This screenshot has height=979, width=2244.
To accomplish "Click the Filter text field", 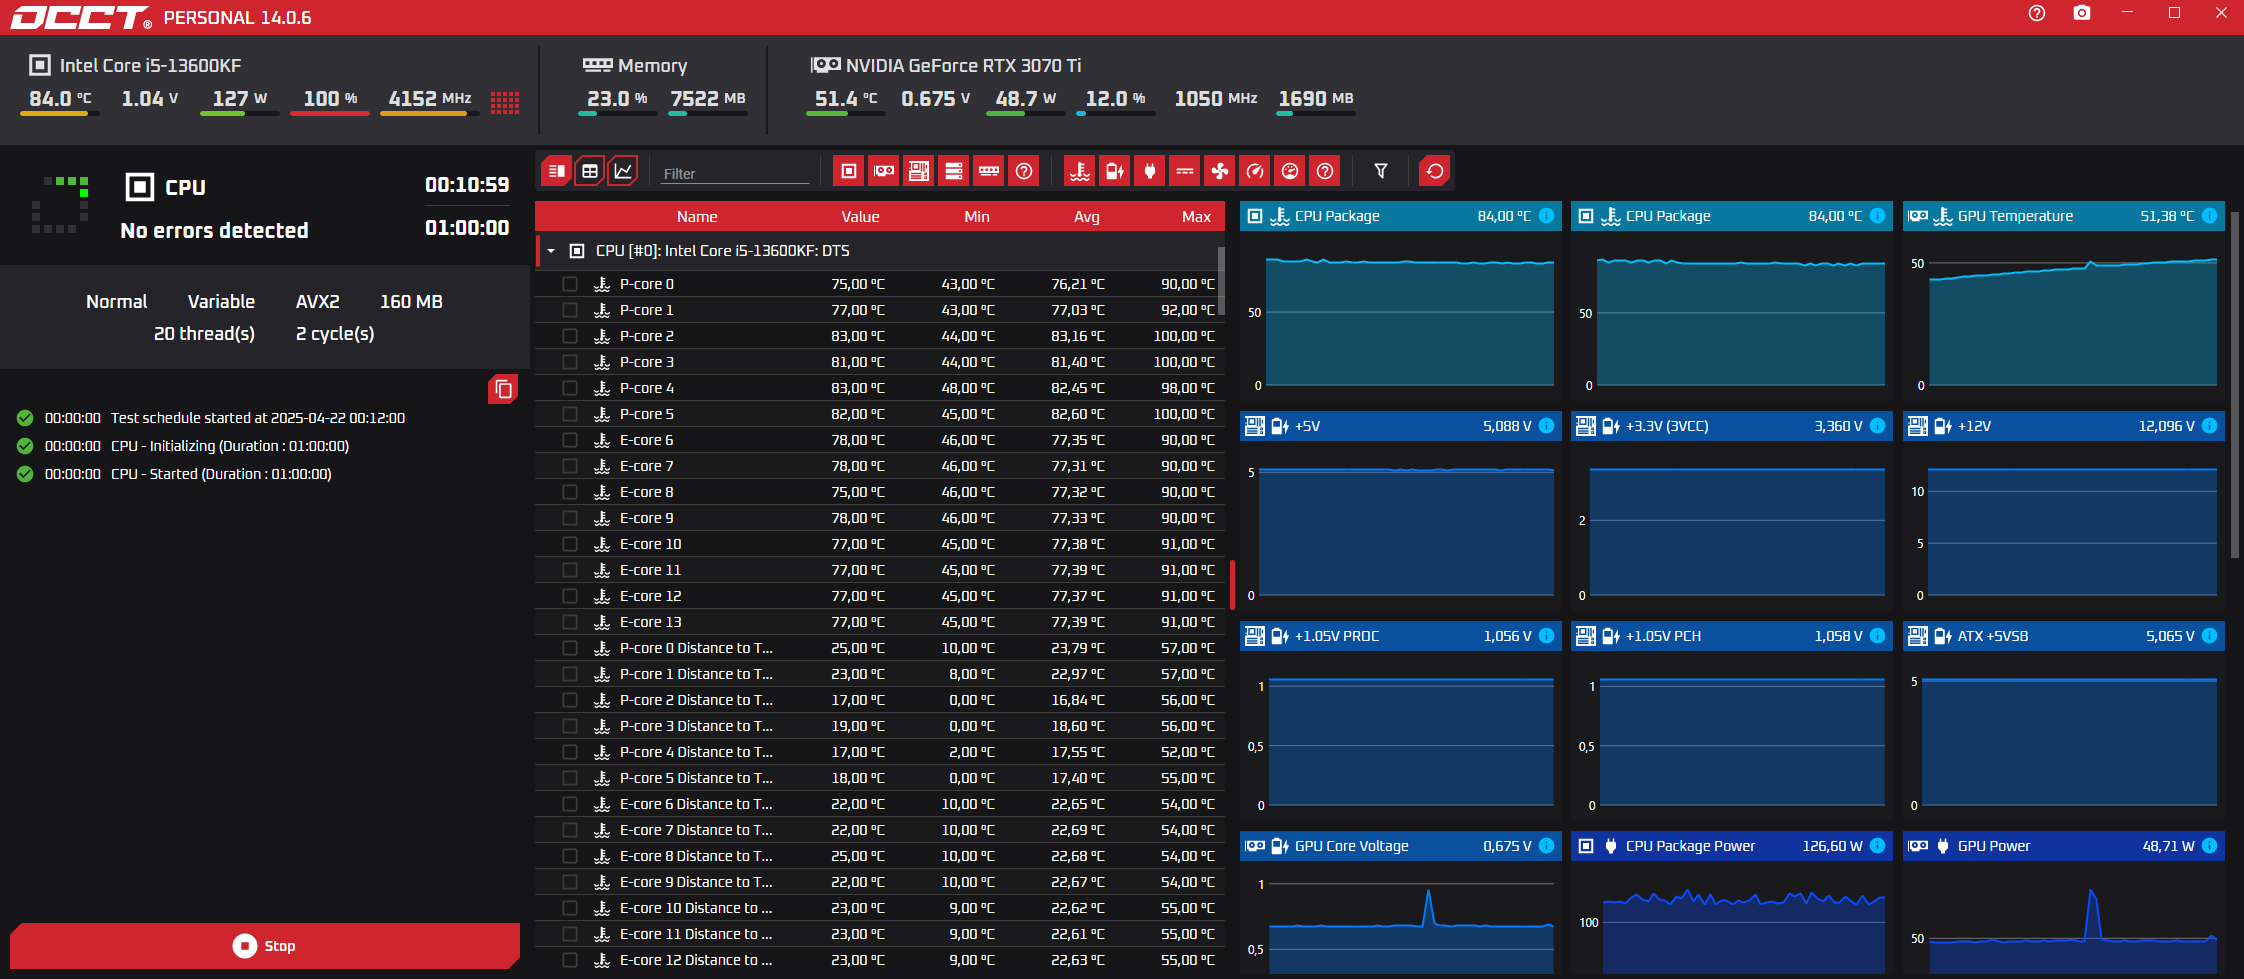I will (x=735, y=173).
